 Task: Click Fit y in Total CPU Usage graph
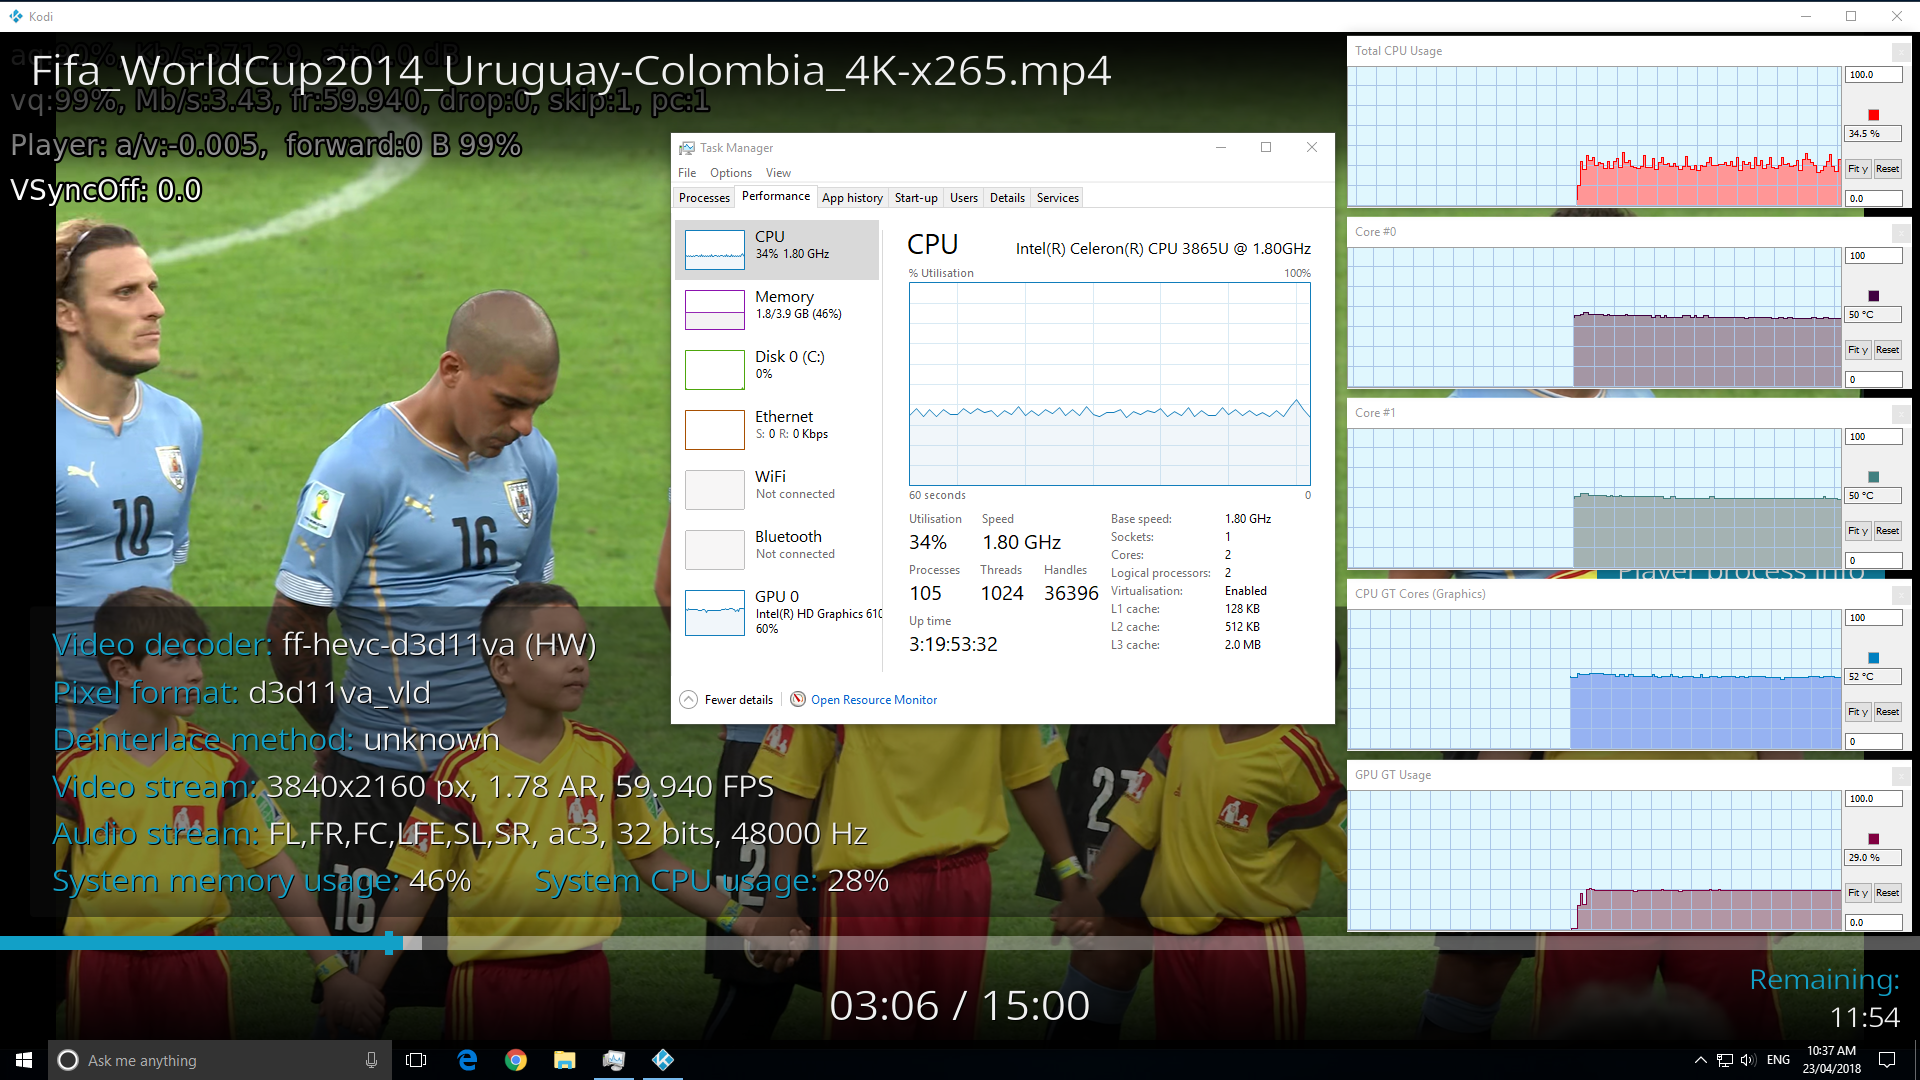(x=1858, y=169)
